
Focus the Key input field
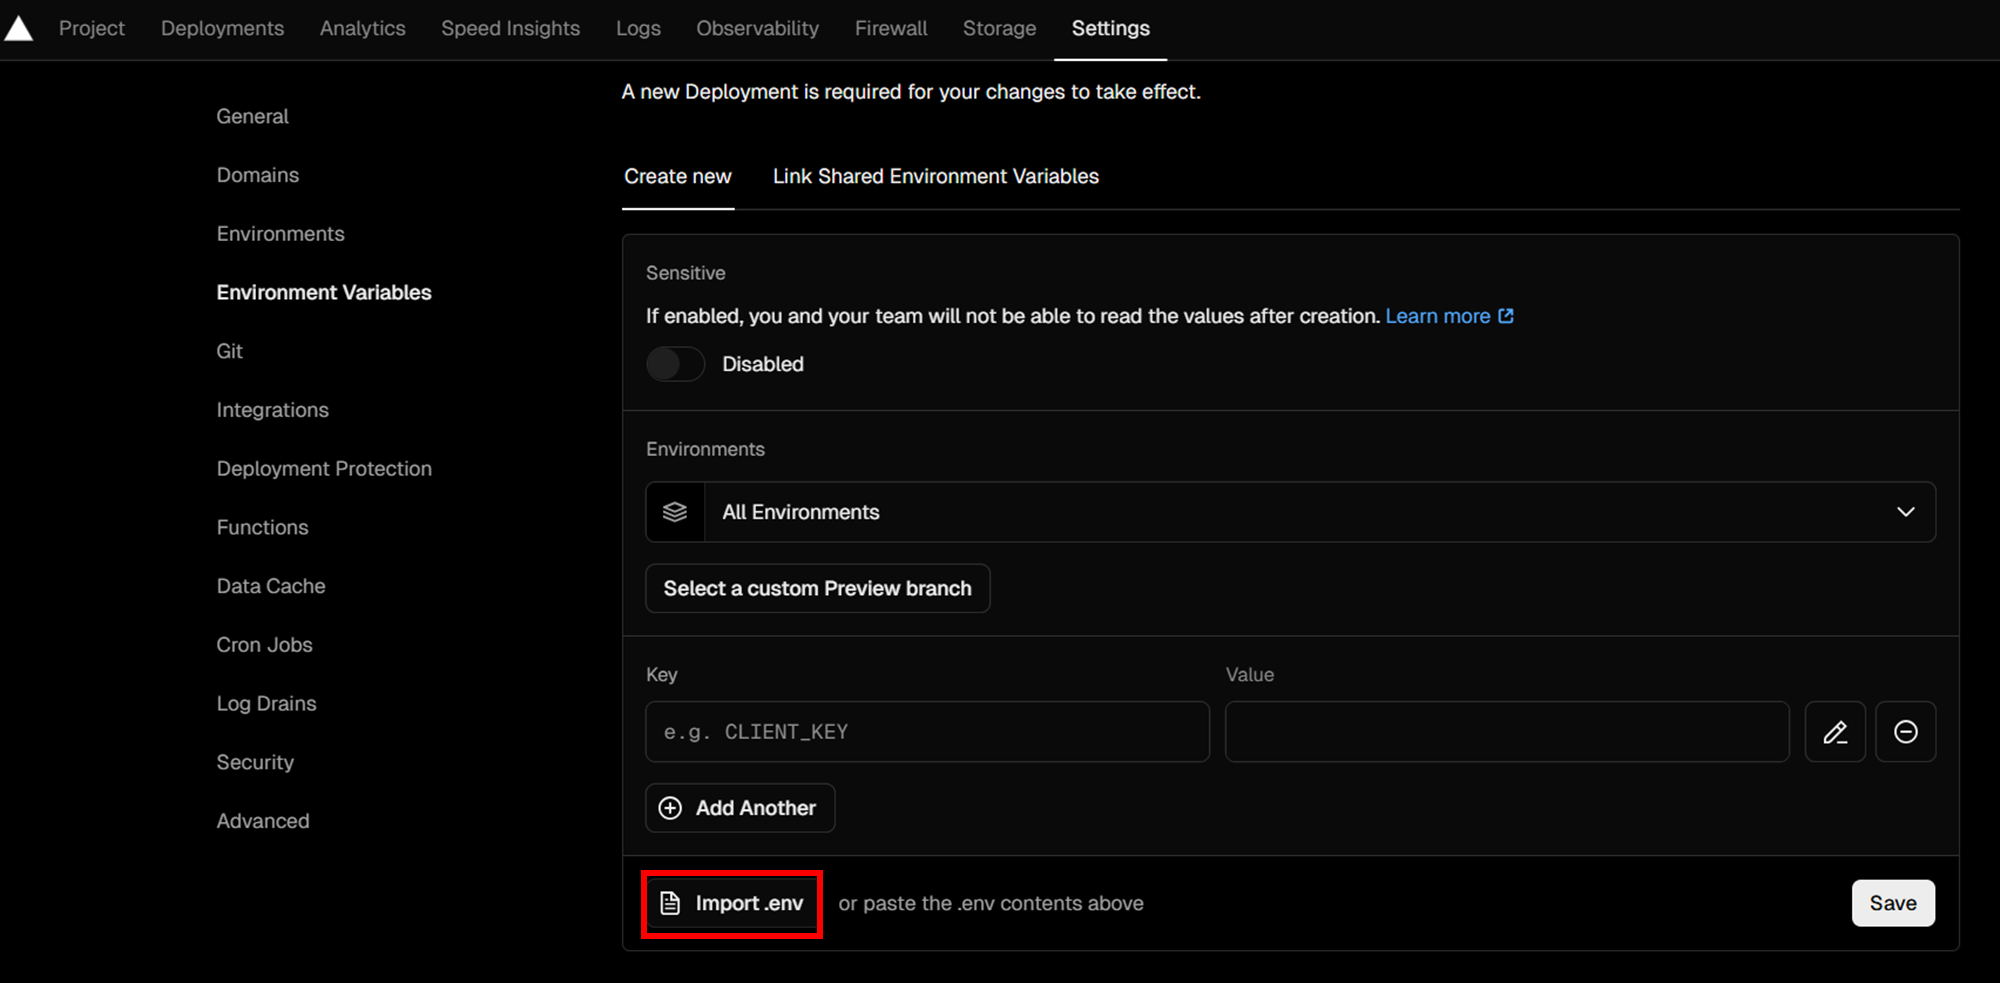928,732
